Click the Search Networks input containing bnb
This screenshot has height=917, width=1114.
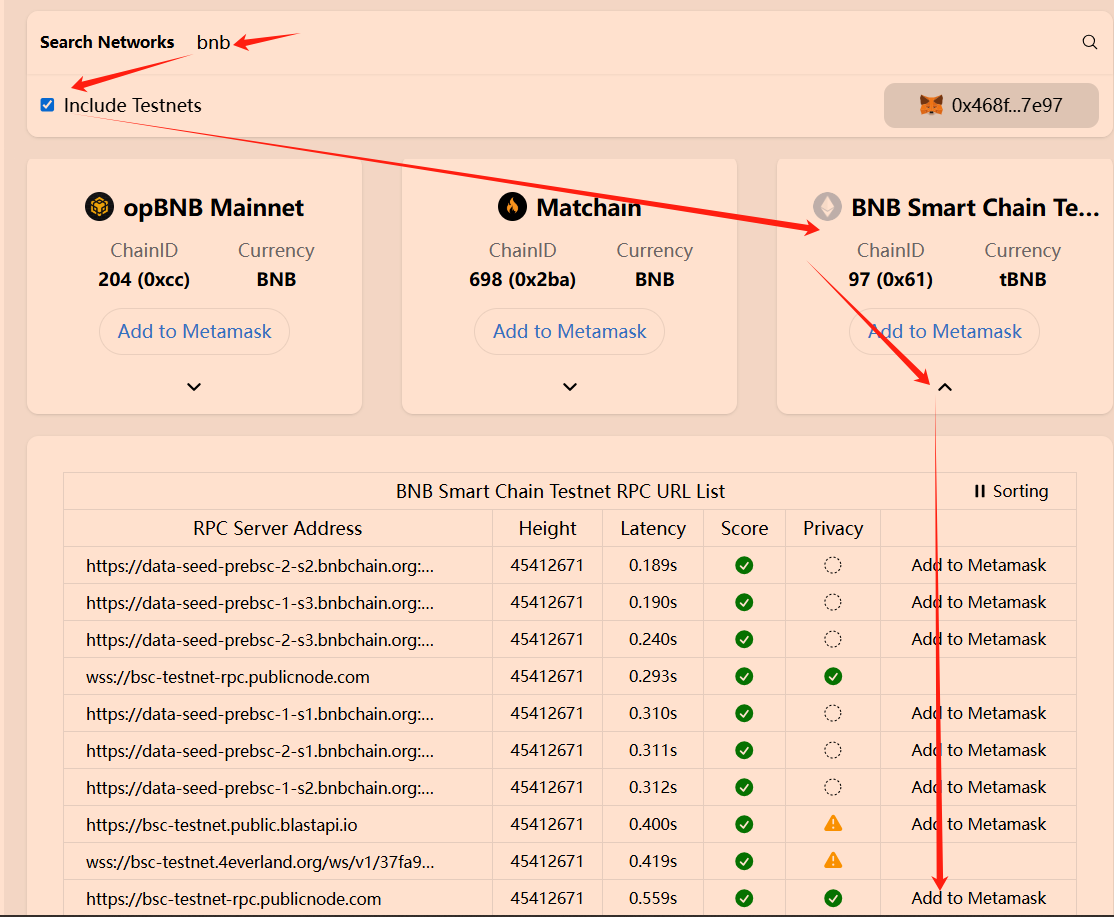(x=632, y=43)
